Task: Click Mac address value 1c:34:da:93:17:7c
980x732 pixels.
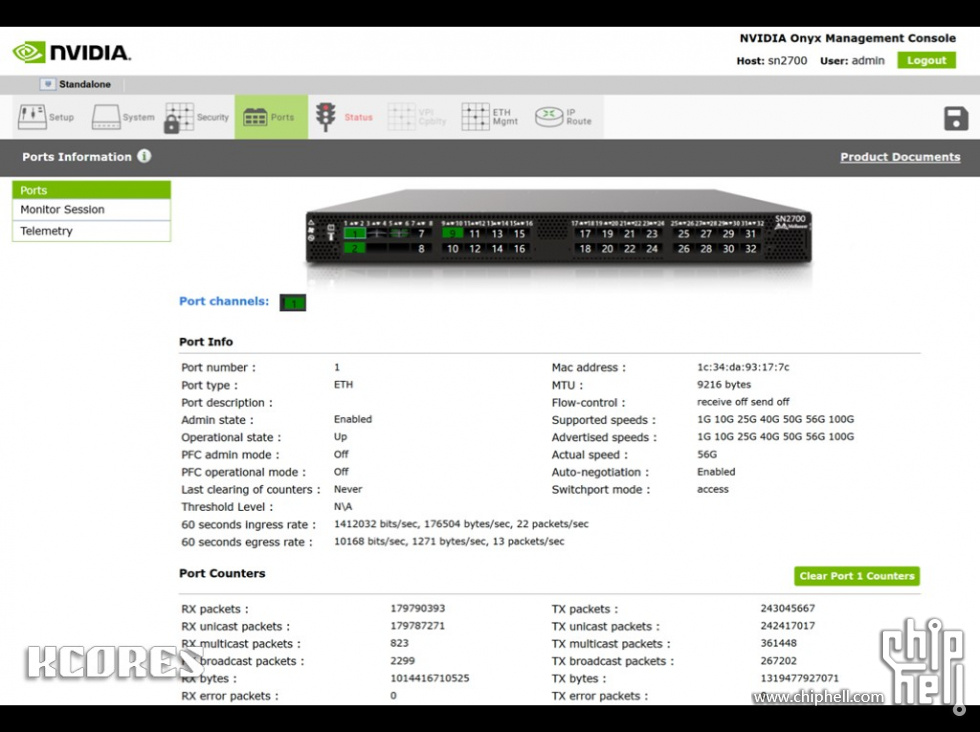Action: coord(743,367)
